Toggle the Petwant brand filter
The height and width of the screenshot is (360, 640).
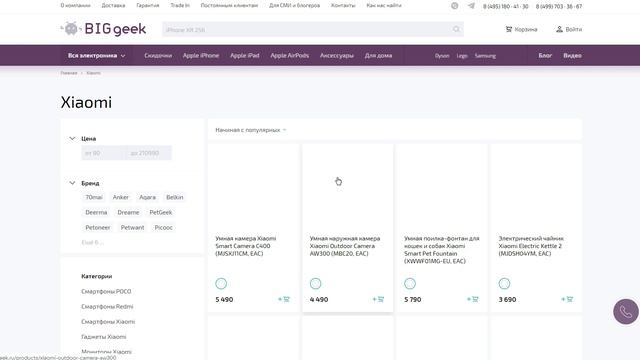[x=132, y=227]
